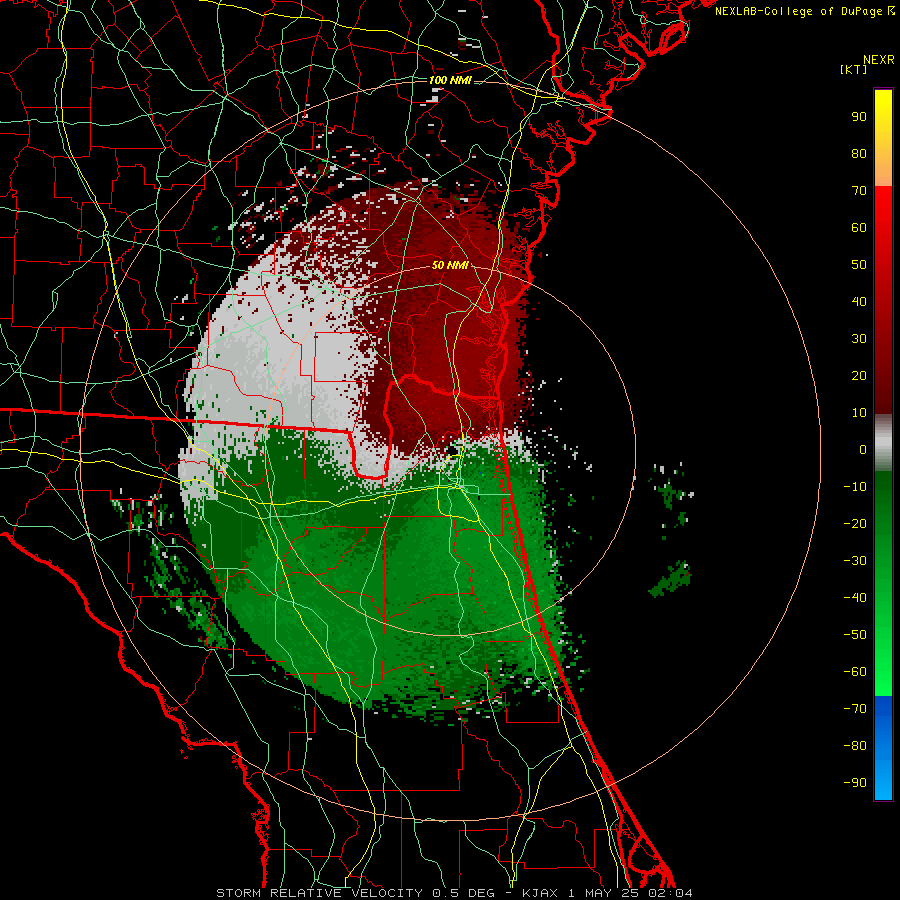Click the -30 value on velocity scale

pos(855,561)
